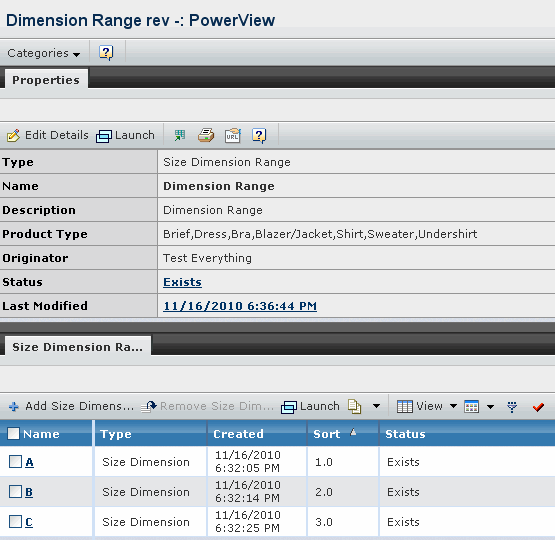Image resolution: width=555 pixels, height=540 pixels.
Task: Click the printer icon in Properties toolbar
Action: pos(206,135)
